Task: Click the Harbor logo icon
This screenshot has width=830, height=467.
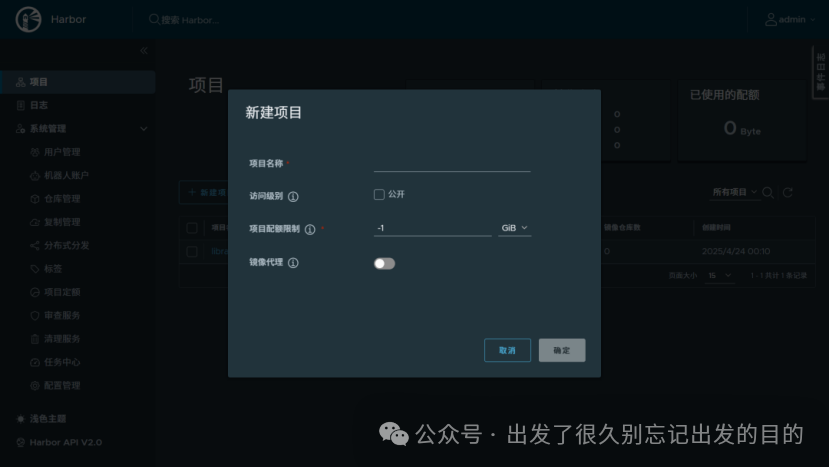Action: (29, 20)
